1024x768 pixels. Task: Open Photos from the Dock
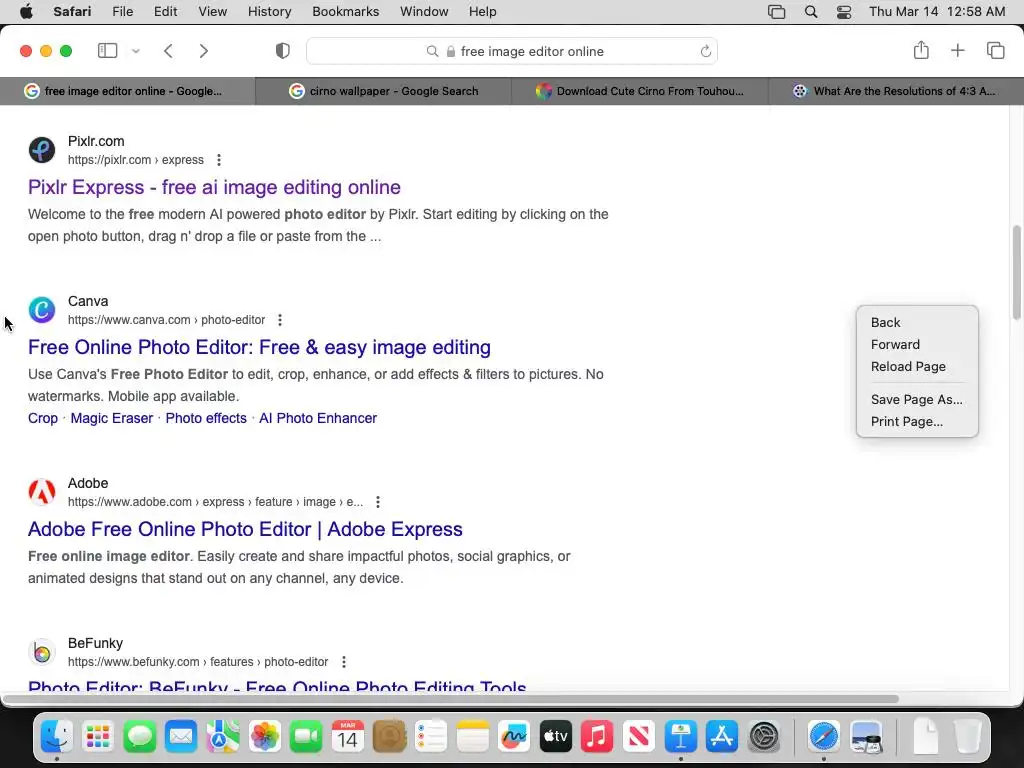pyautogui.click(x=264, y=737)
